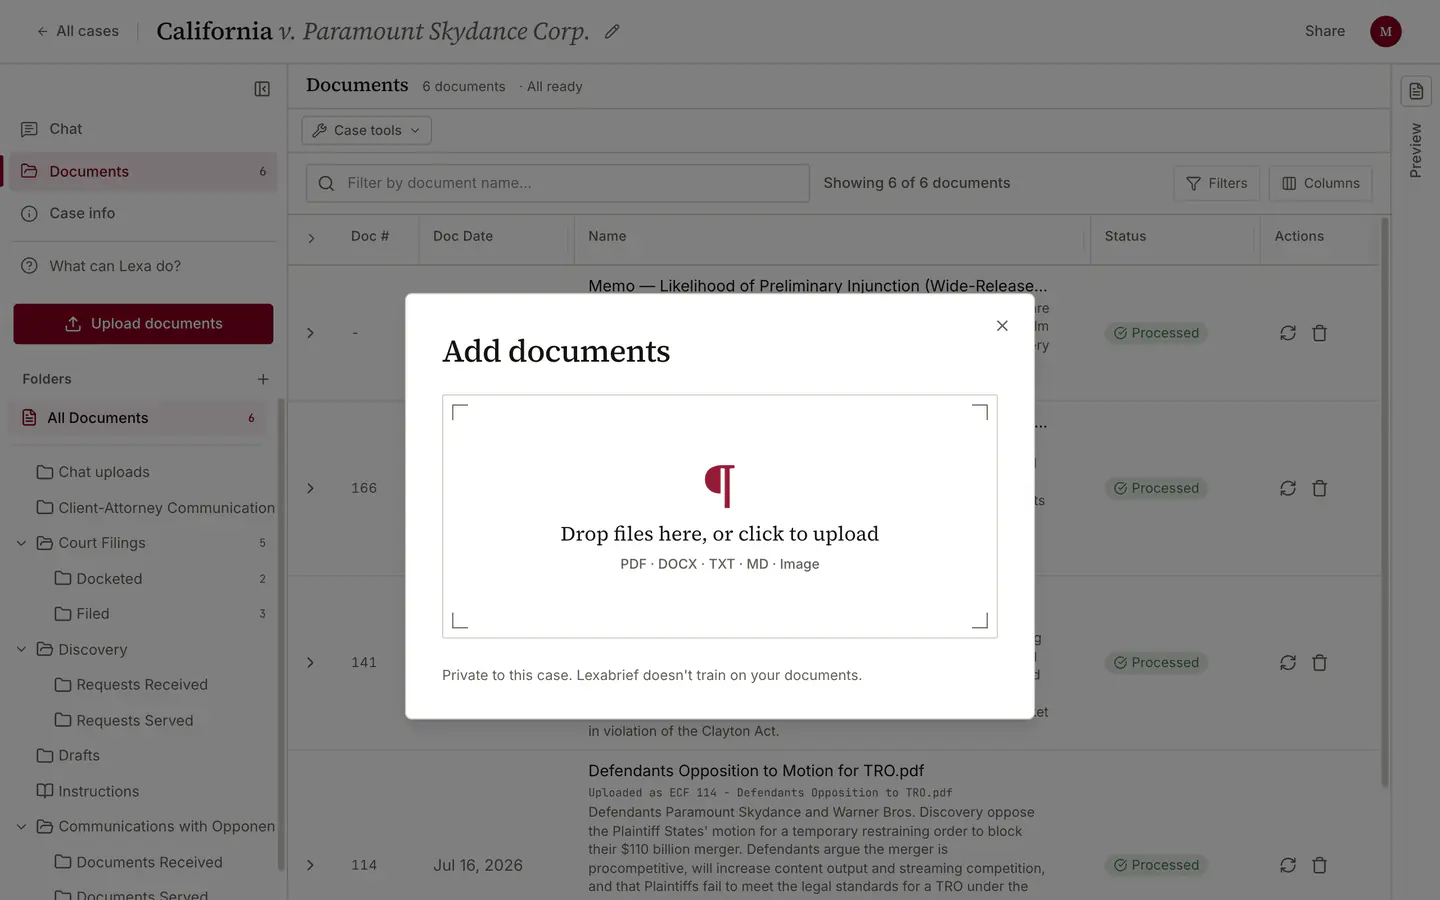Collapse the Court Filings folder chevron
Screen dimensions: 1440x900
point(21,543)
